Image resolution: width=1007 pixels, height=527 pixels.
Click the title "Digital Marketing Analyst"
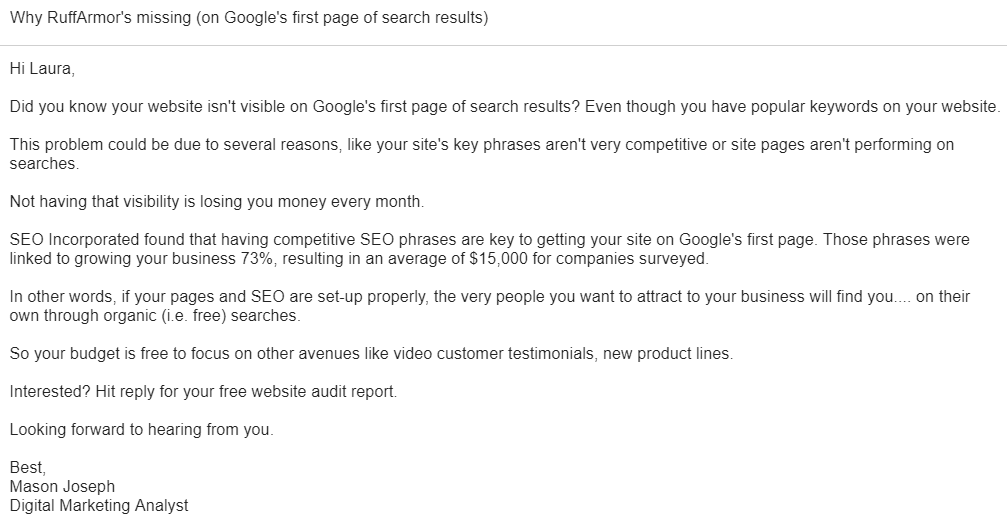[x=98, y=506]
